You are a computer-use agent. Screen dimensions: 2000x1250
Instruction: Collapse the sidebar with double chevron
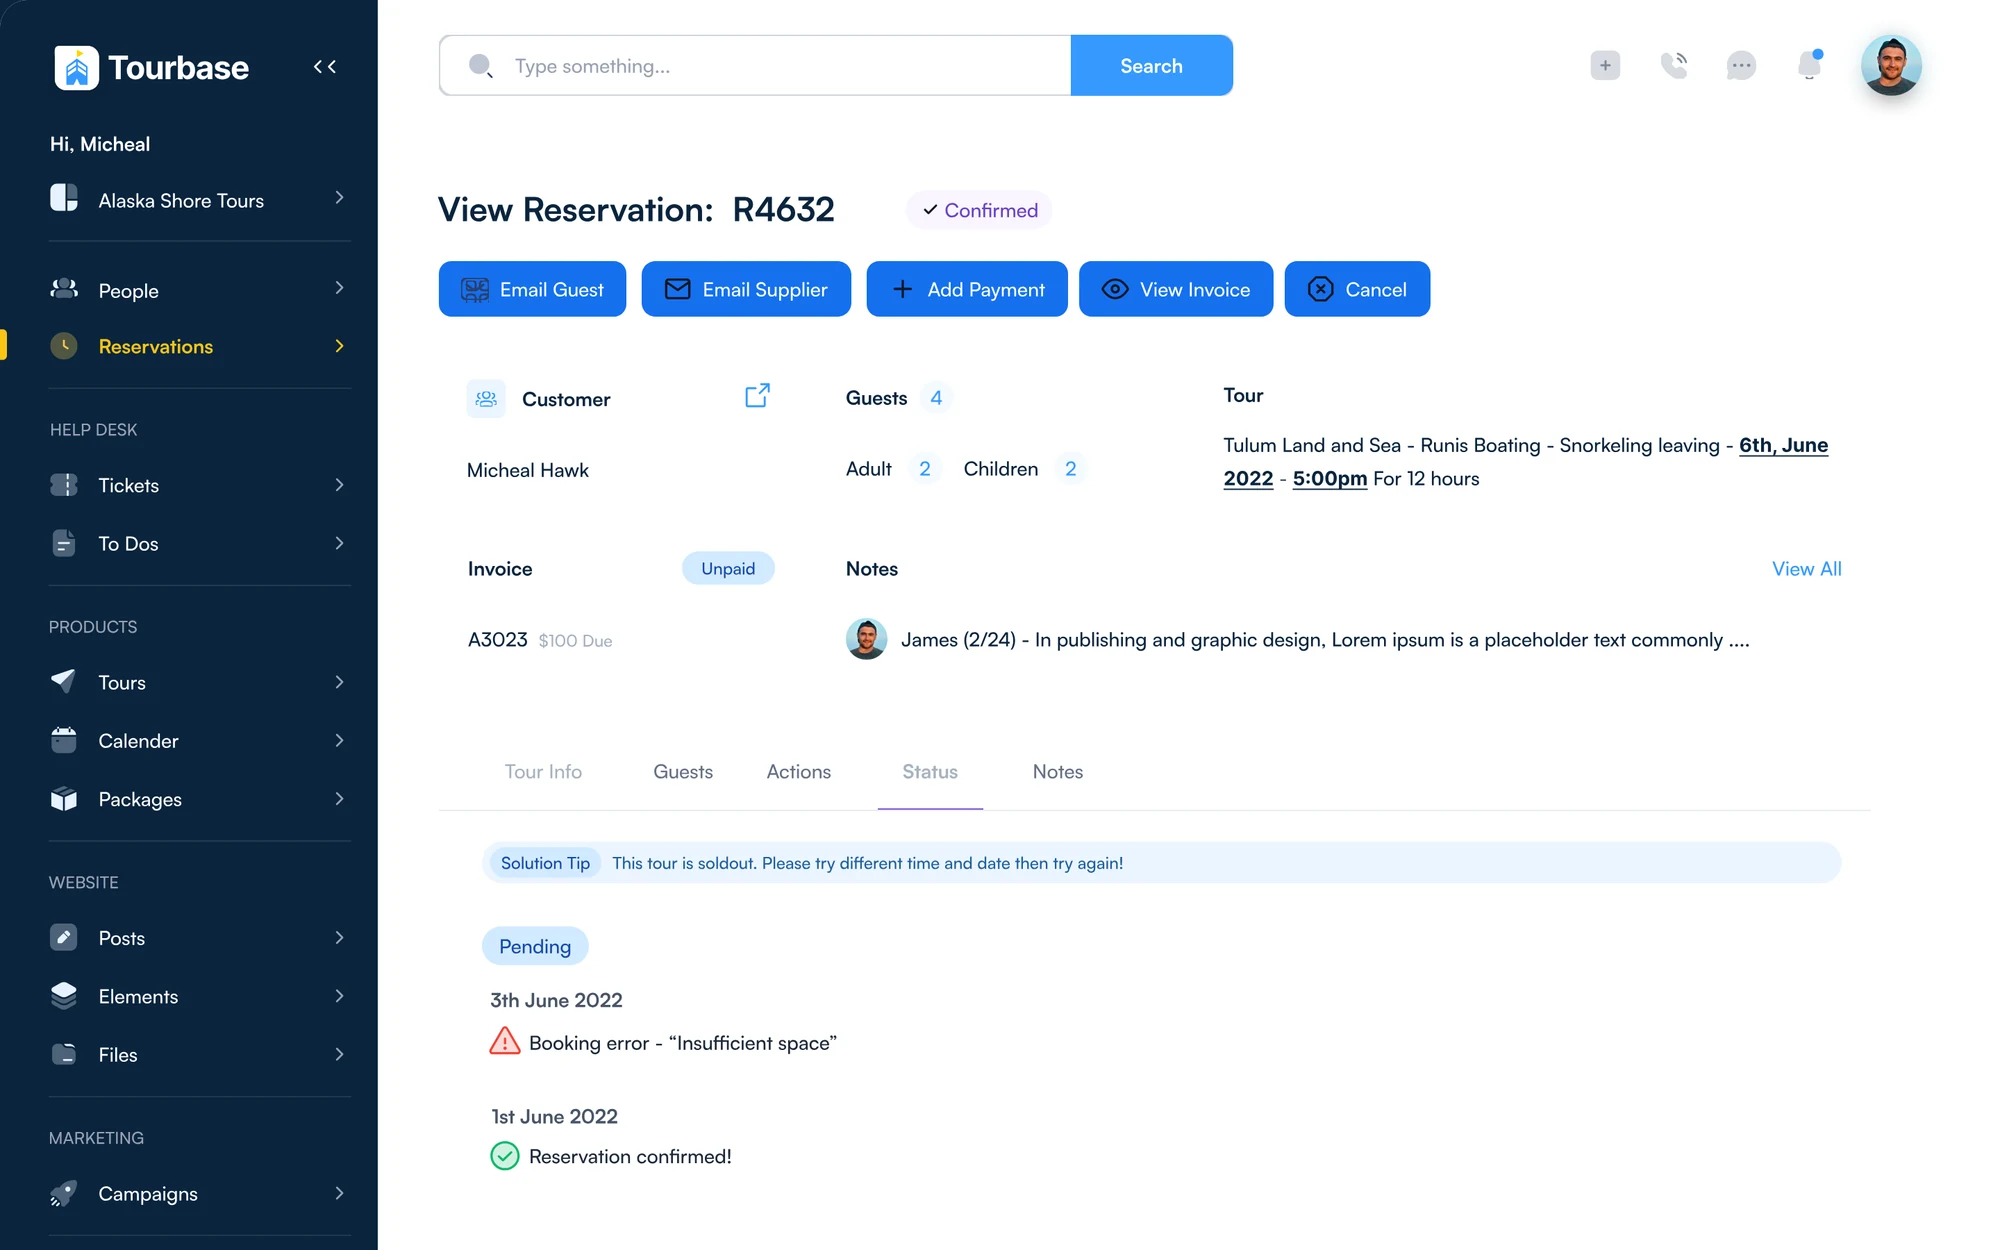[x=324, y=67]
